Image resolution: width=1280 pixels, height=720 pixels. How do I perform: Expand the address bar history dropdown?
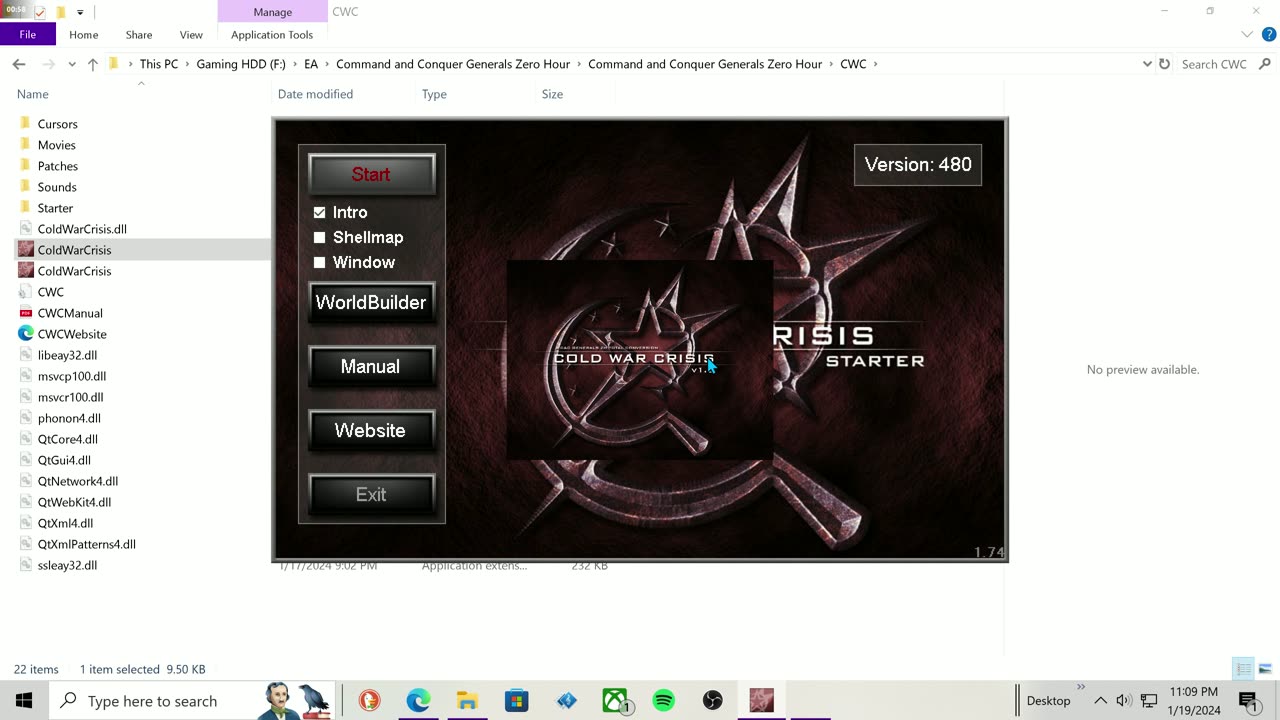click(x=1147, y=64)
